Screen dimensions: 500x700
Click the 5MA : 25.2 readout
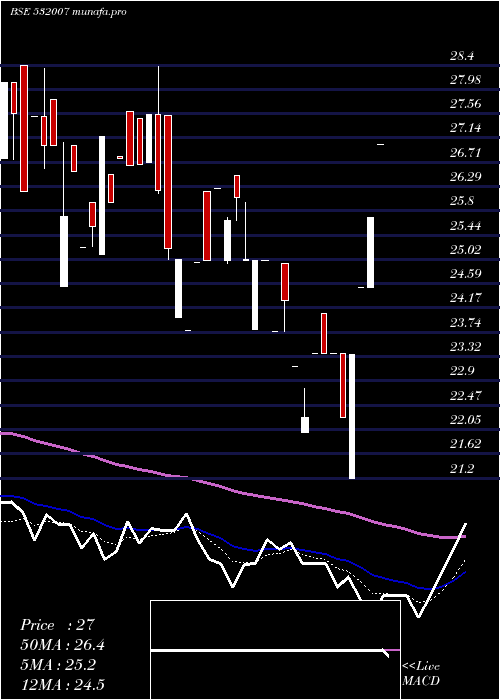pos(58,665)
